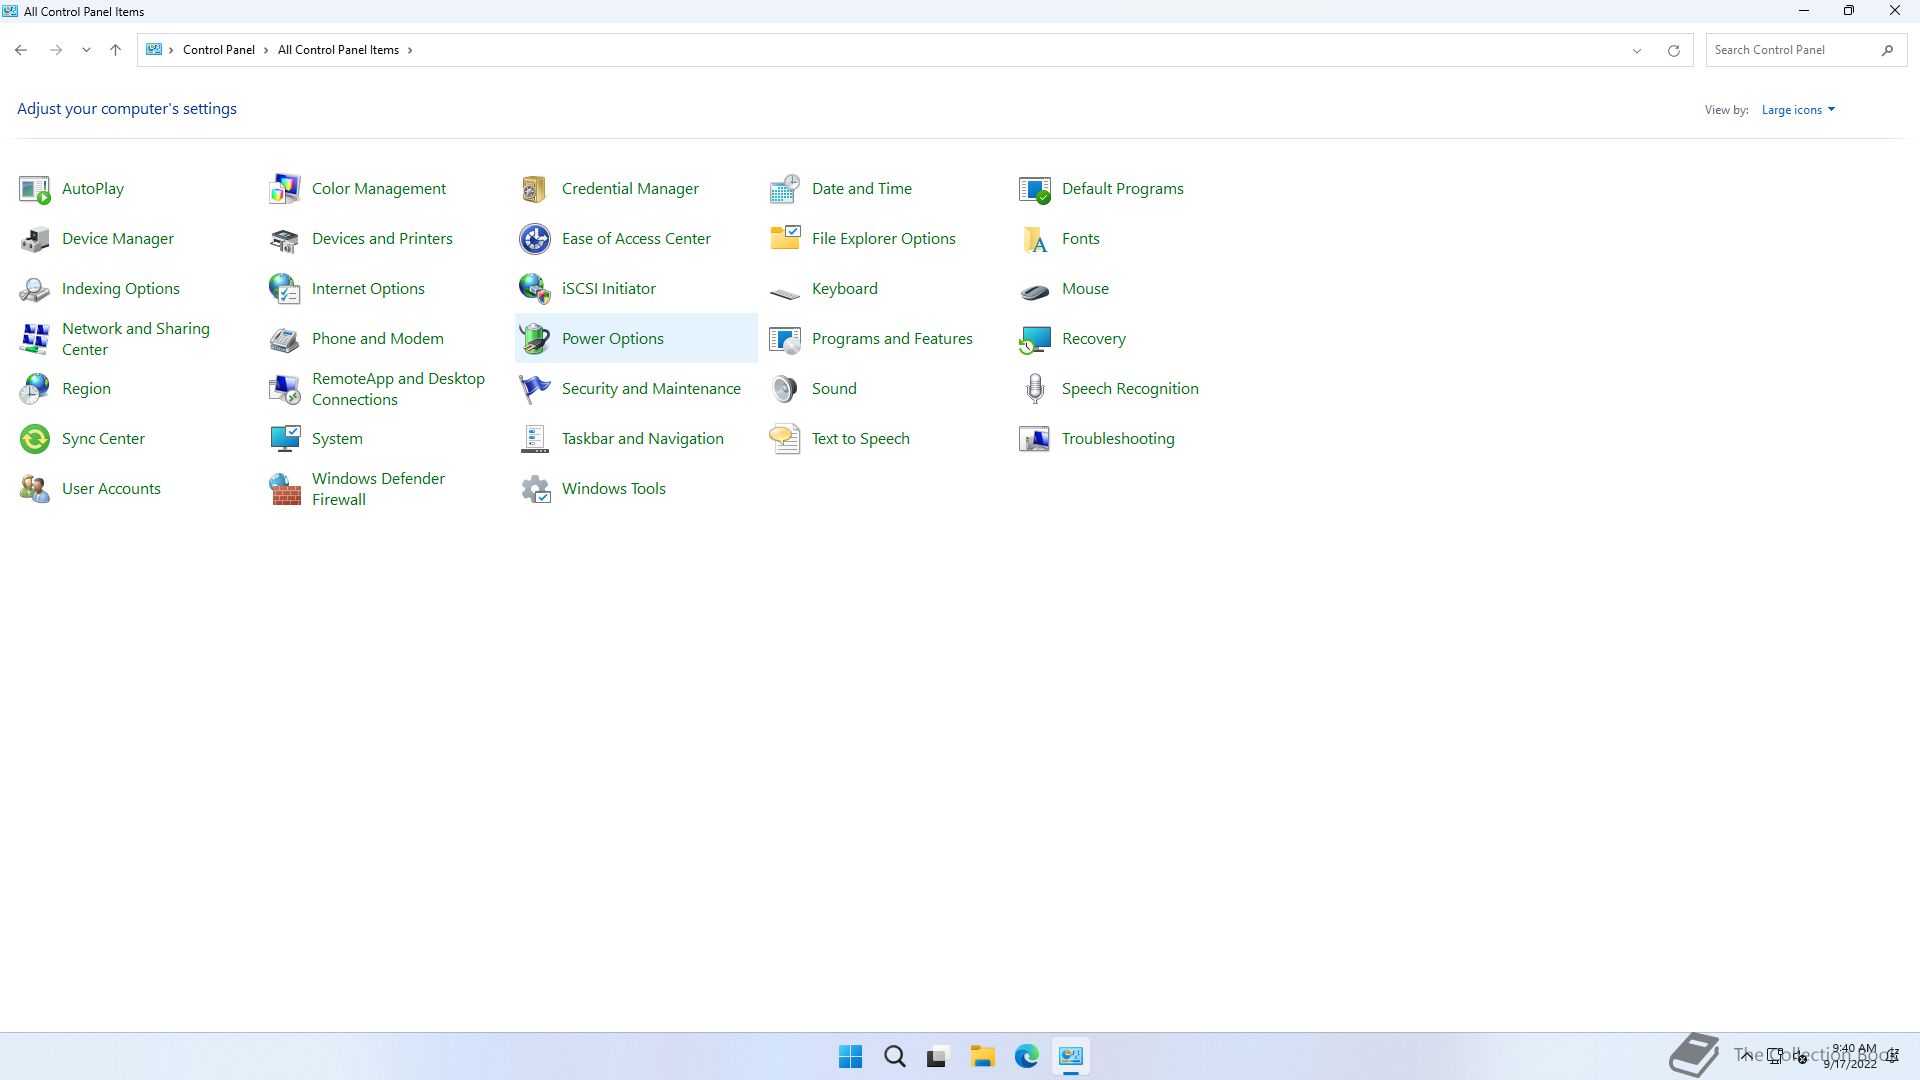
Task: Click the Devices and Printers icon
Action: [x=285, y=239]
